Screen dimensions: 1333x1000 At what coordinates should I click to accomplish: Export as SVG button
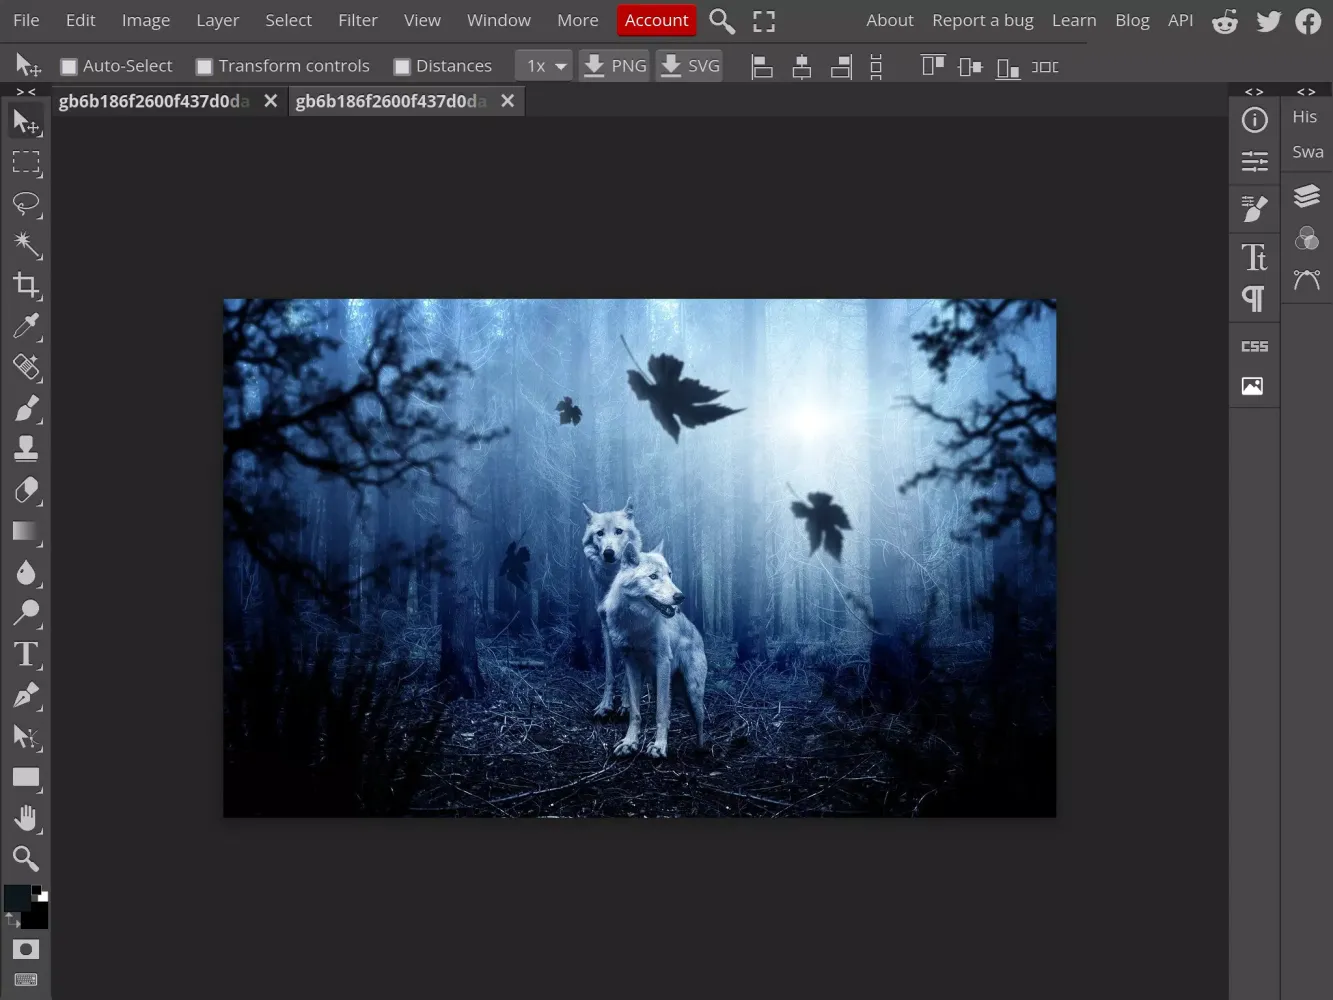point(689,66)
